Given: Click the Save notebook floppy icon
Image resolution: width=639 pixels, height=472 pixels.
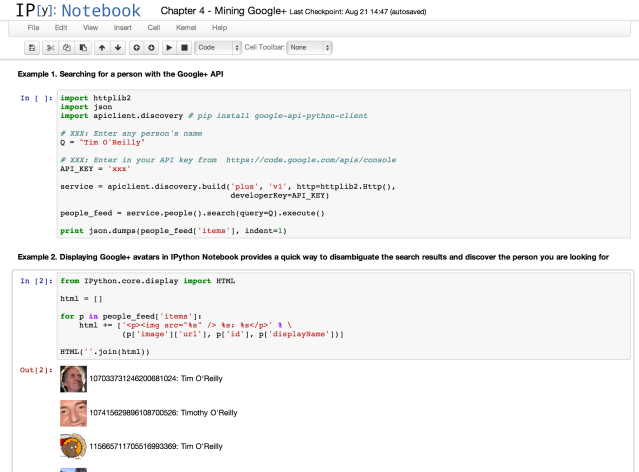Looking at the screenshot, I should coord(32,48).
